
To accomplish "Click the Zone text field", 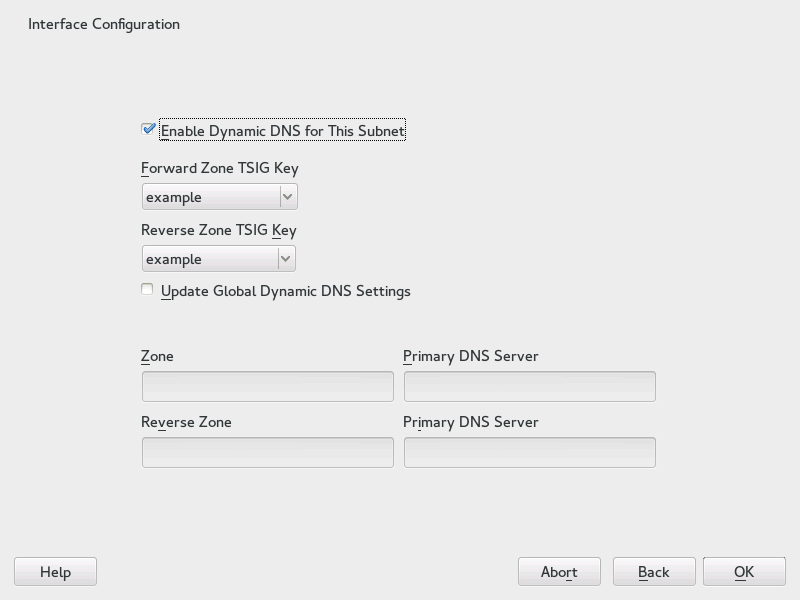I will [x=268, y=387].
